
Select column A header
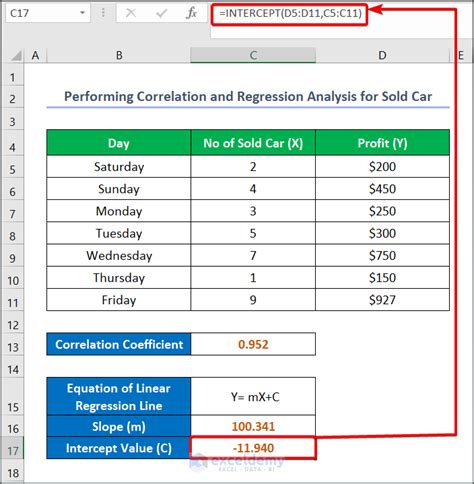pos(35,55)
